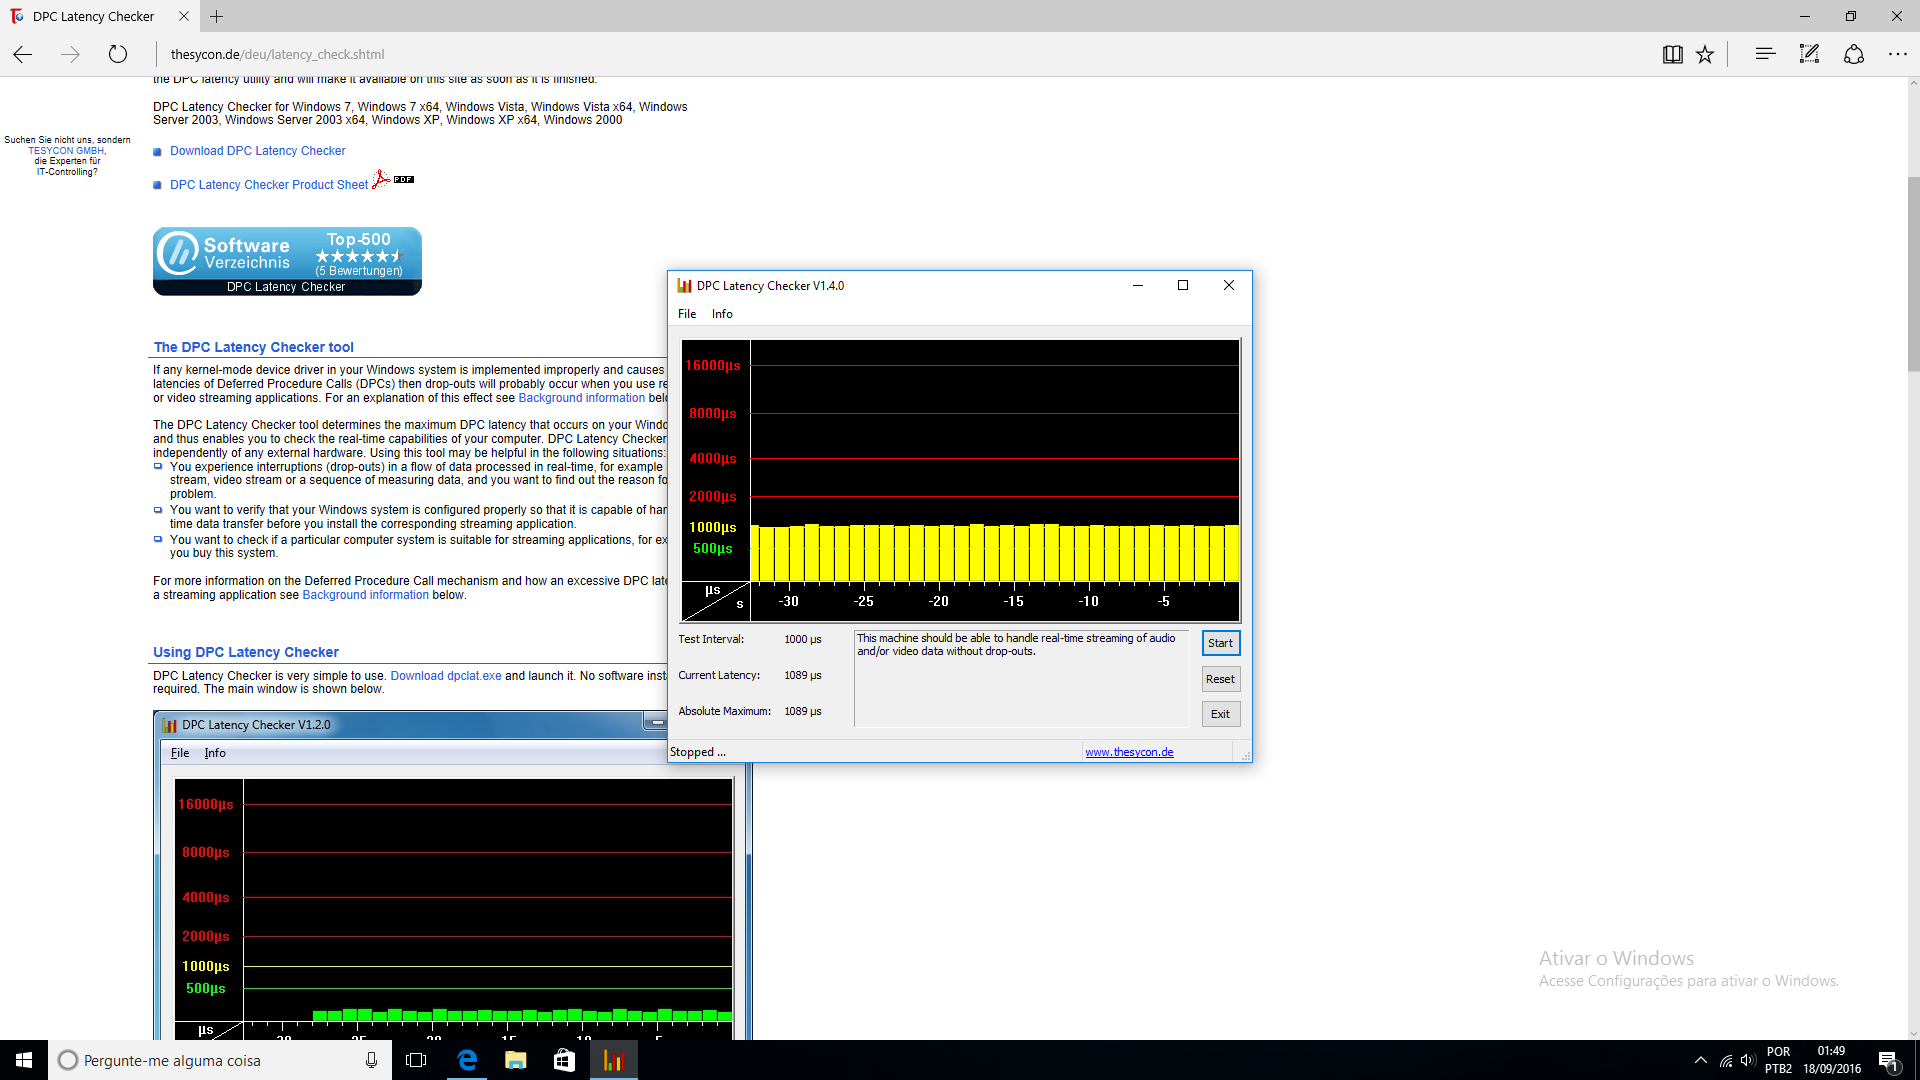The width and height of the screenshot is (1920, 1080).
Task: Click Make a Web Note icon
Action: coord(1809,54)
